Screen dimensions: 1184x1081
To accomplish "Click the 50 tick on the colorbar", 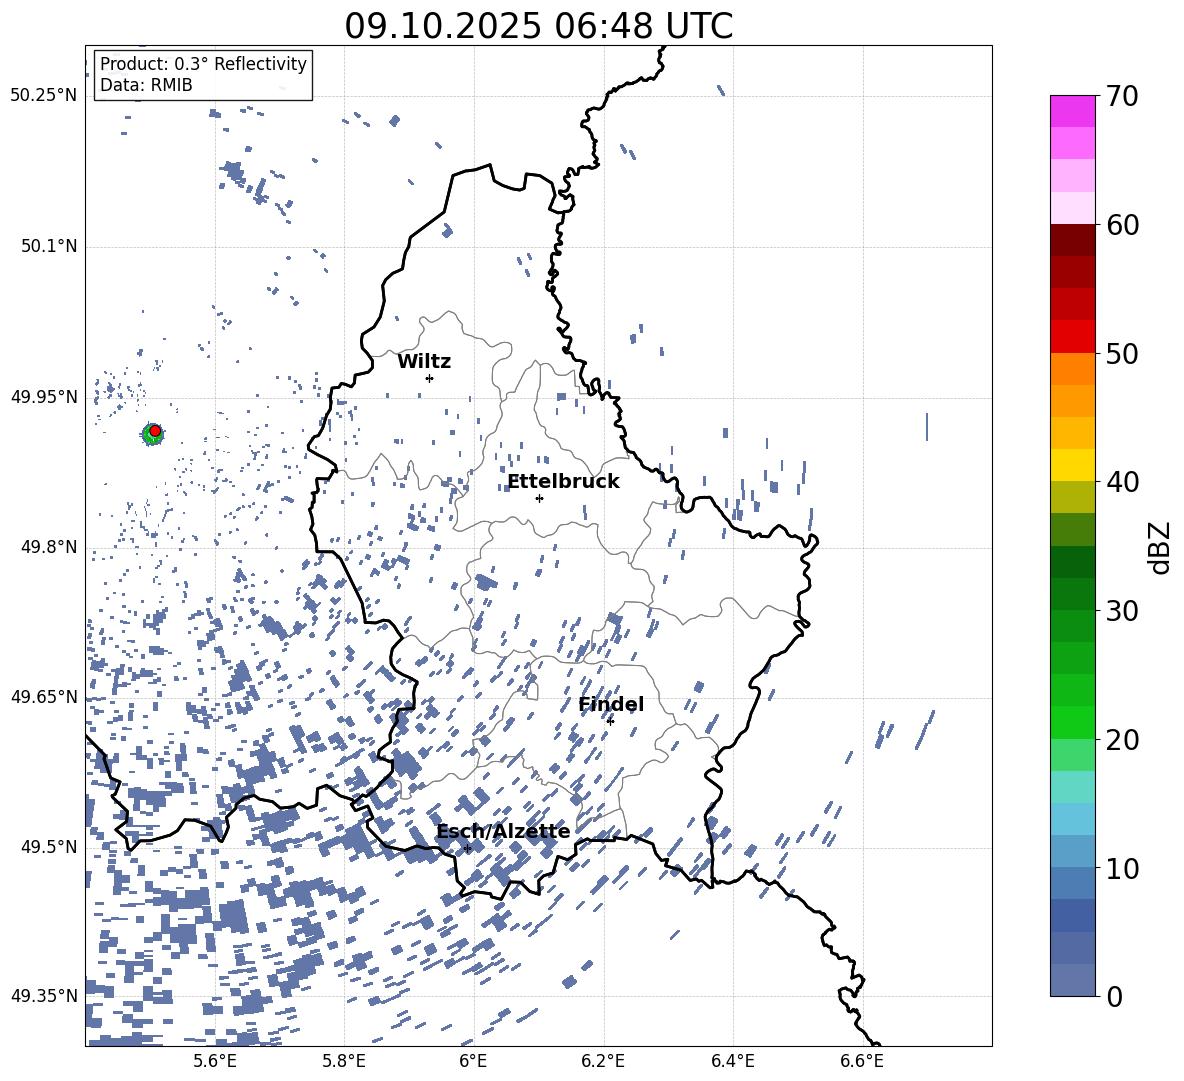I will 1123,353.
